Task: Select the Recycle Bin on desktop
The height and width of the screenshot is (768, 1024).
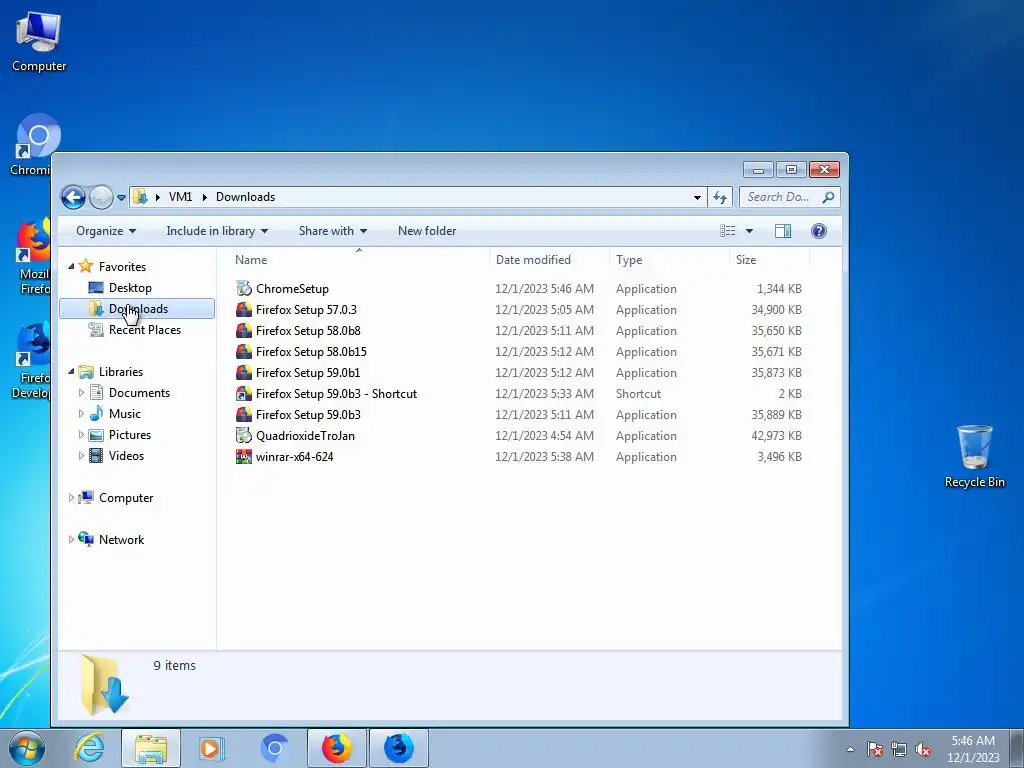Action: (974, 456)
